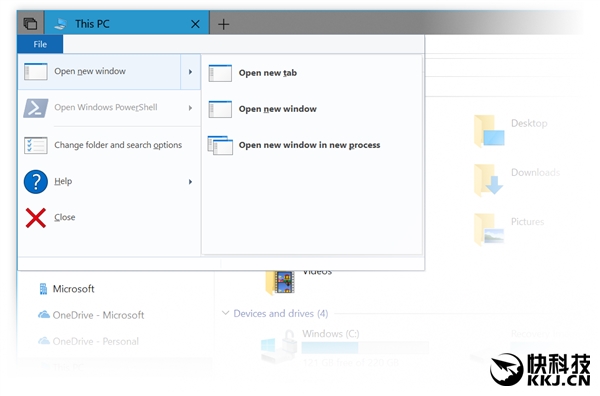Click the OneDrive - Personal cloud icon
This screenshot has width=600, height=396.
[44, 341]
